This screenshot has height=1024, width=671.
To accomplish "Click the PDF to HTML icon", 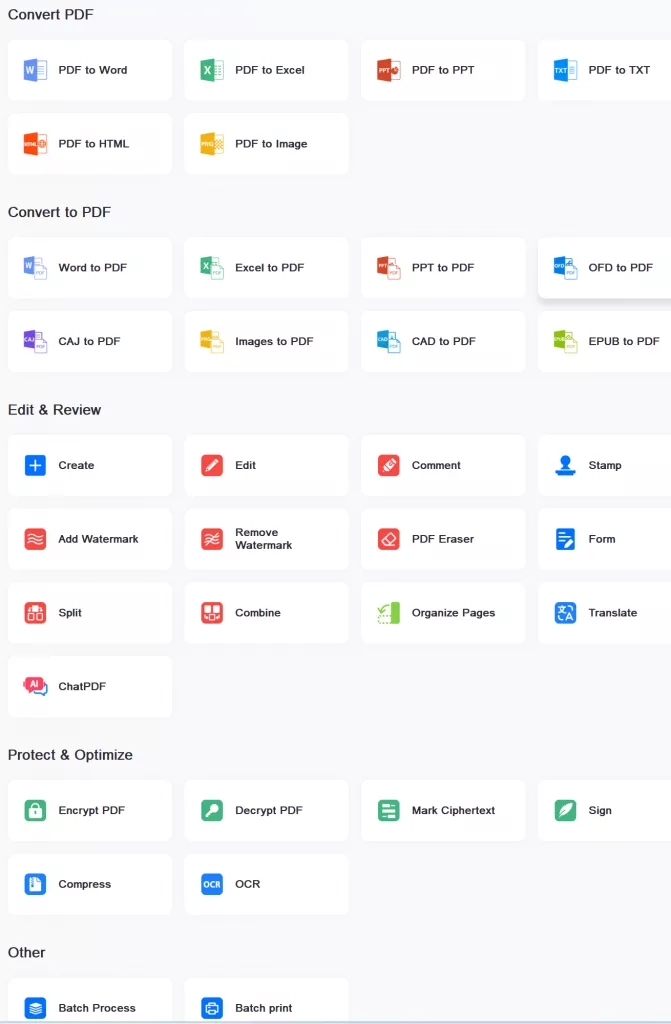I will coord(35,144).
